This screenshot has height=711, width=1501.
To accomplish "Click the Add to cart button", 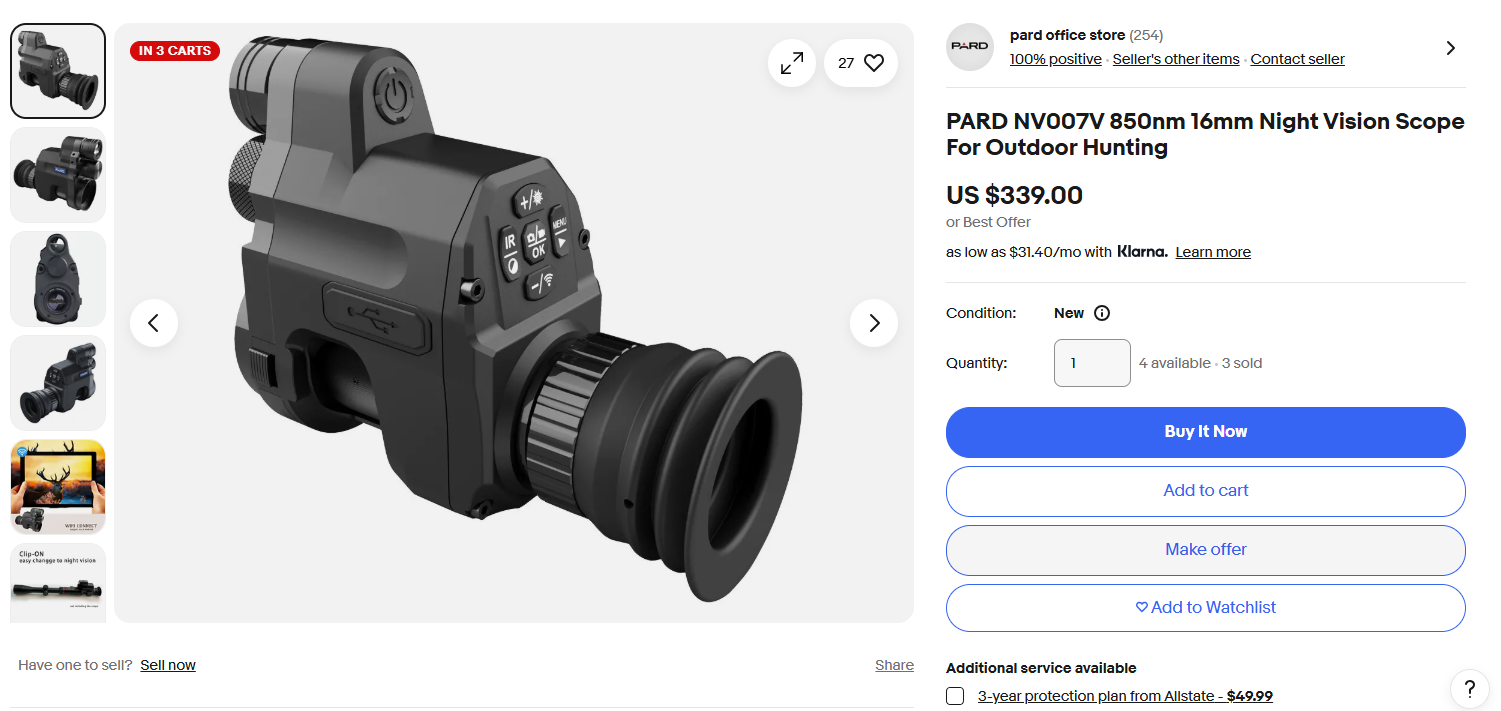I will [1206, 491].
